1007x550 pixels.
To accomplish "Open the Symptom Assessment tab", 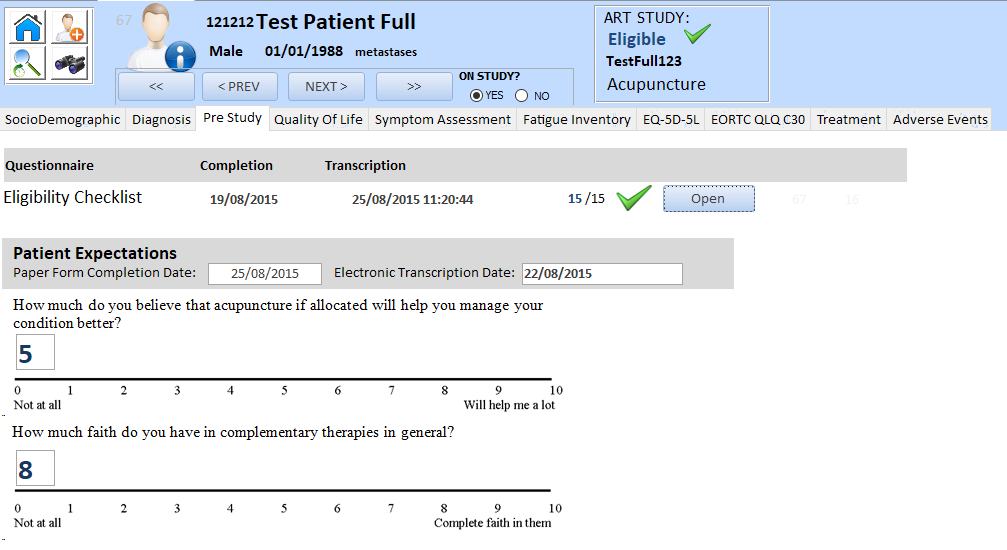I will 442,120.
